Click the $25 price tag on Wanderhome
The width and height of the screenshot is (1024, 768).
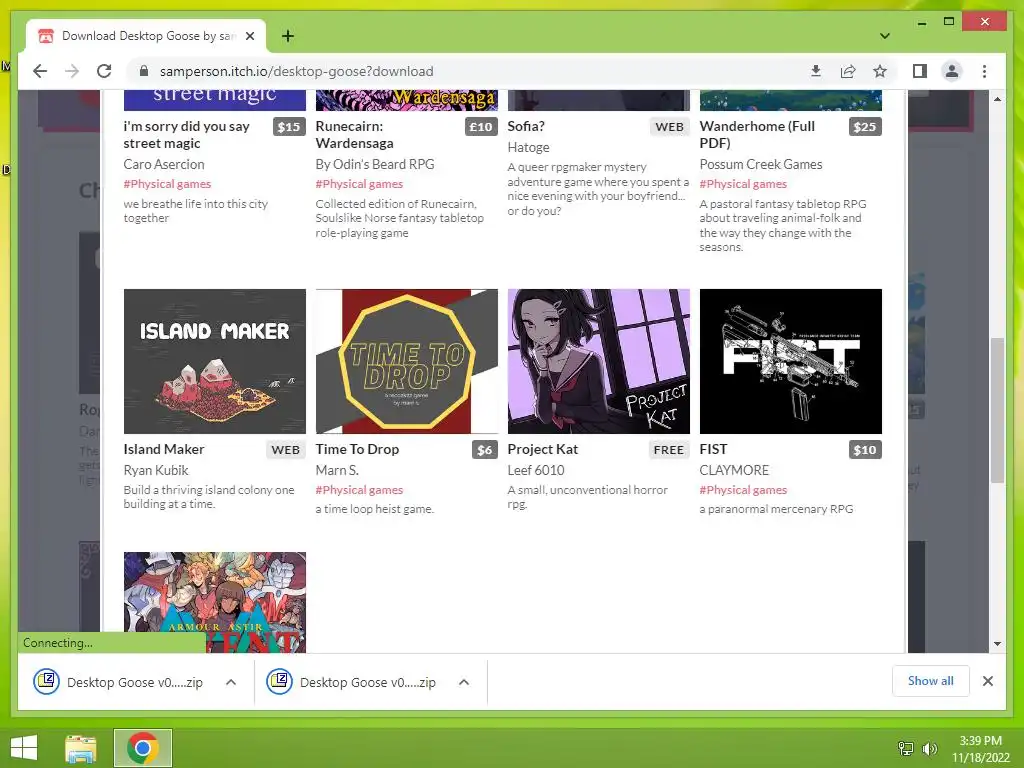coord(865,127)
